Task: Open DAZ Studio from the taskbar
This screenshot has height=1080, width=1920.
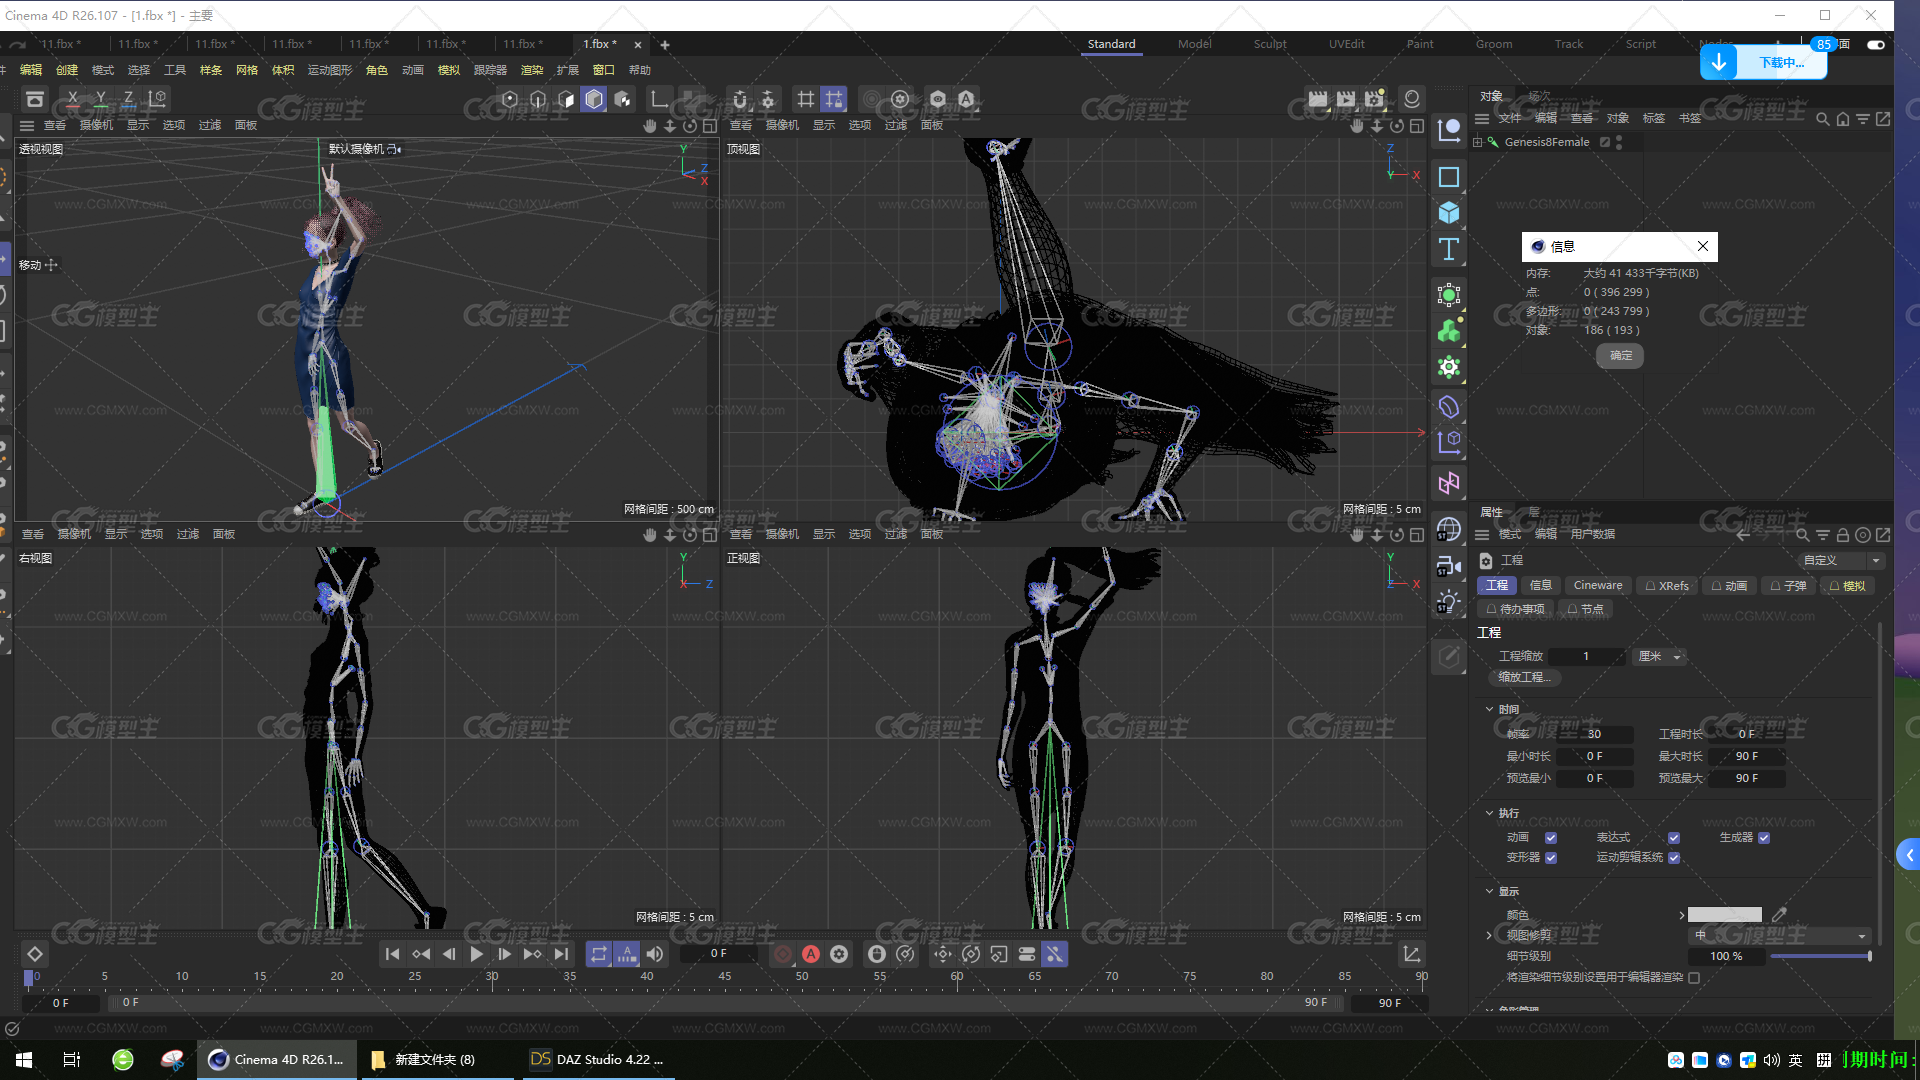Action: [x=597, y=1059]
